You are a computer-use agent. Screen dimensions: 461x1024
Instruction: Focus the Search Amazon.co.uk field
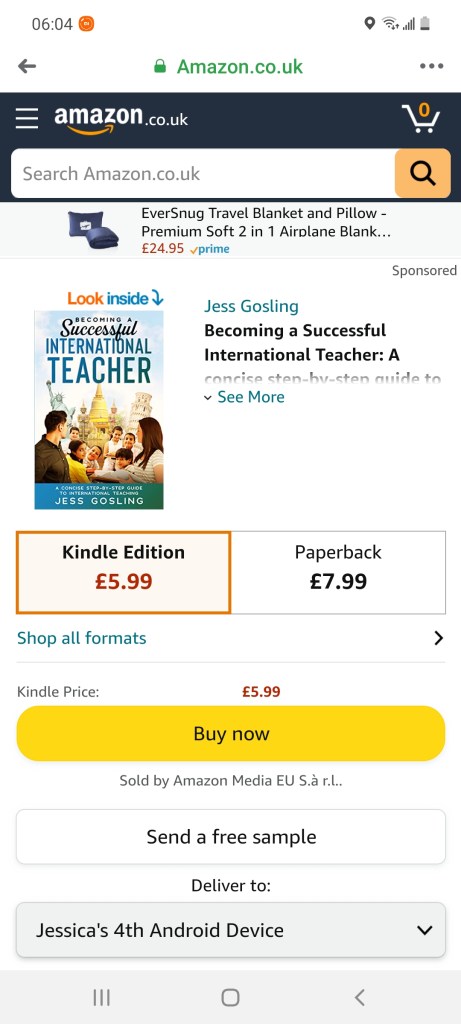[203, 173]
